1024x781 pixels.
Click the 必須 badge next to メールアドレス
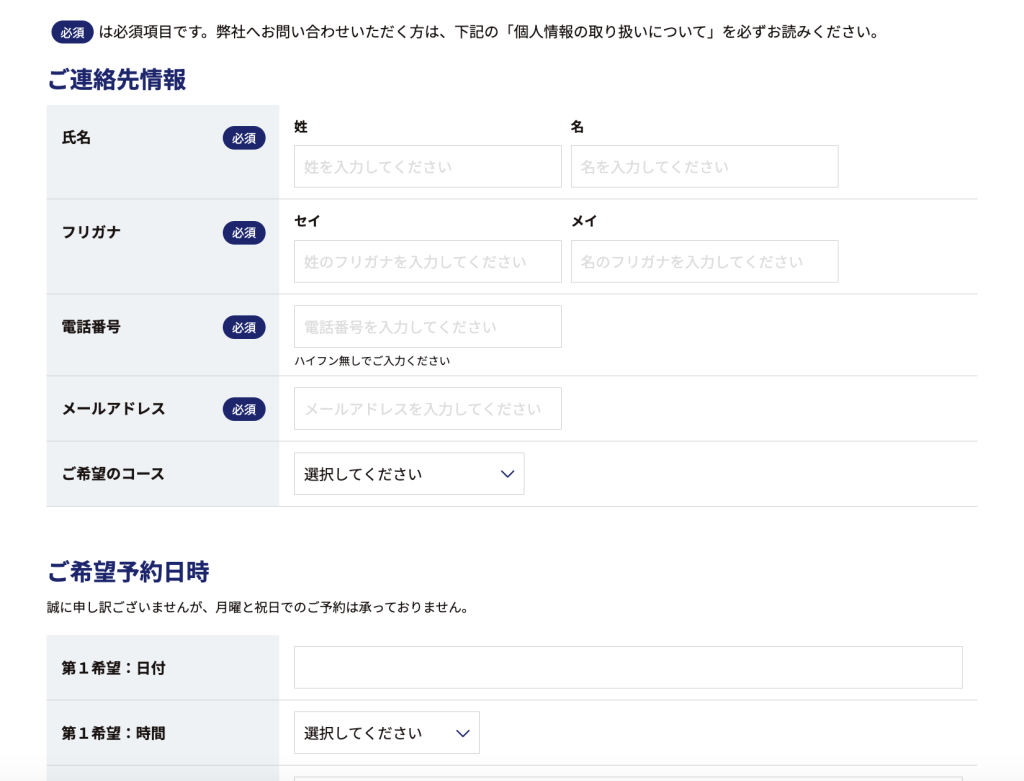click(244, 409)
